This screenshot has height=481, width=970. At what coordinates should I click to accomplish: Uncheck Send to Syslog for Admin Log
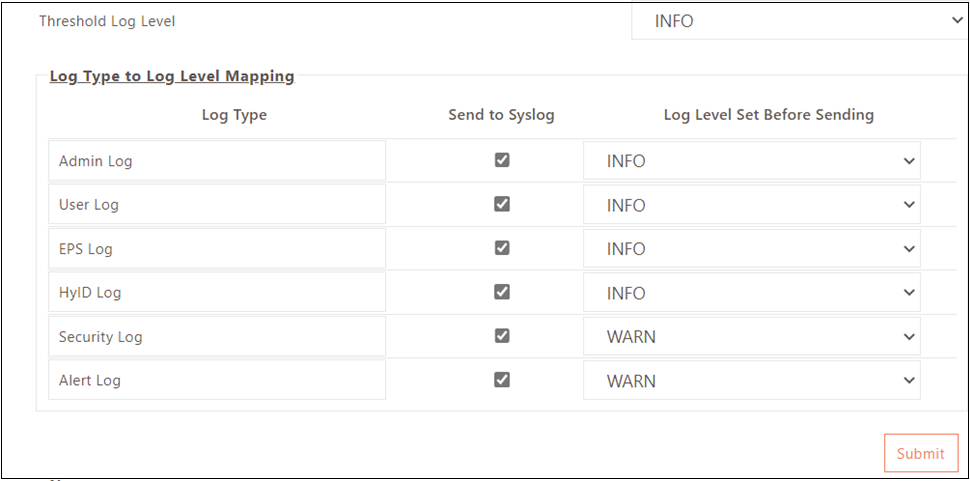[x=502, y=160]
